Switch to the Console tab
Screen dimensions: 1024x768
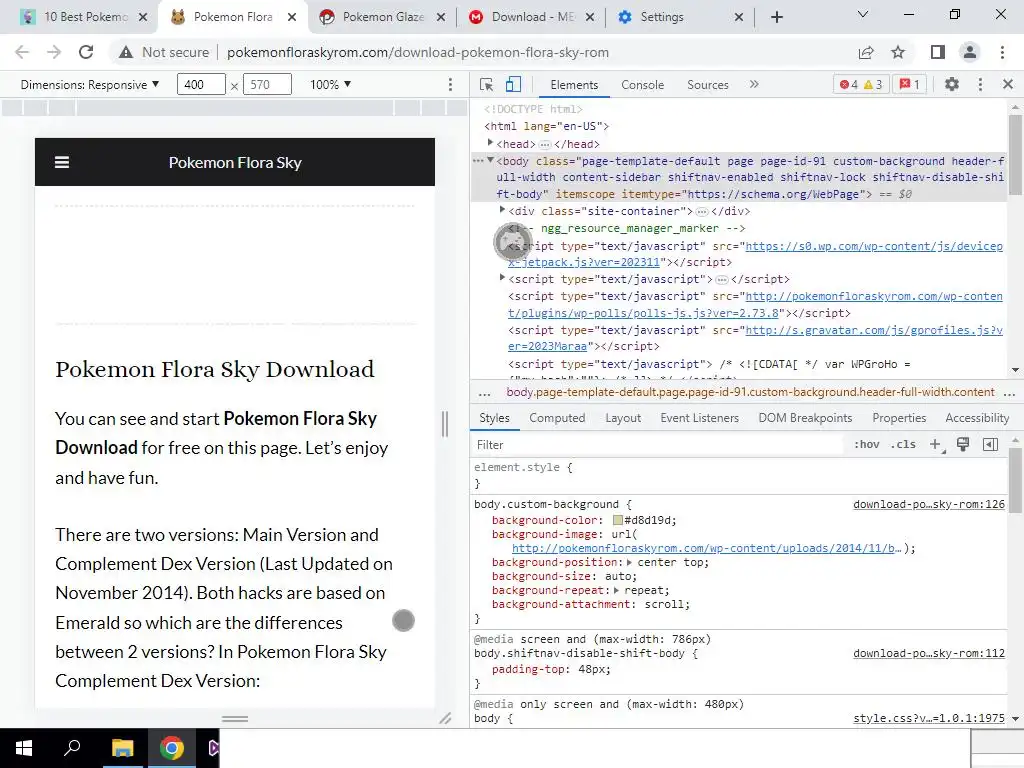click(643, 85)
